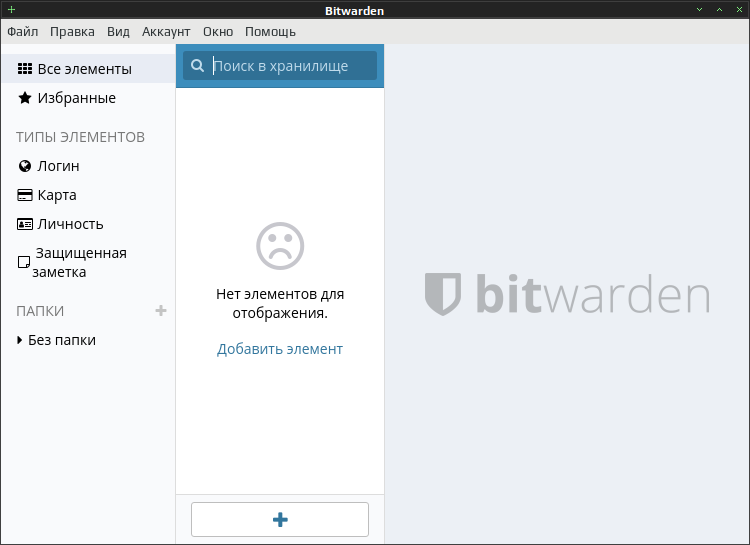Minimize the Bitwarden window
The width and height of the screenshot is (750, 545).
699,10
